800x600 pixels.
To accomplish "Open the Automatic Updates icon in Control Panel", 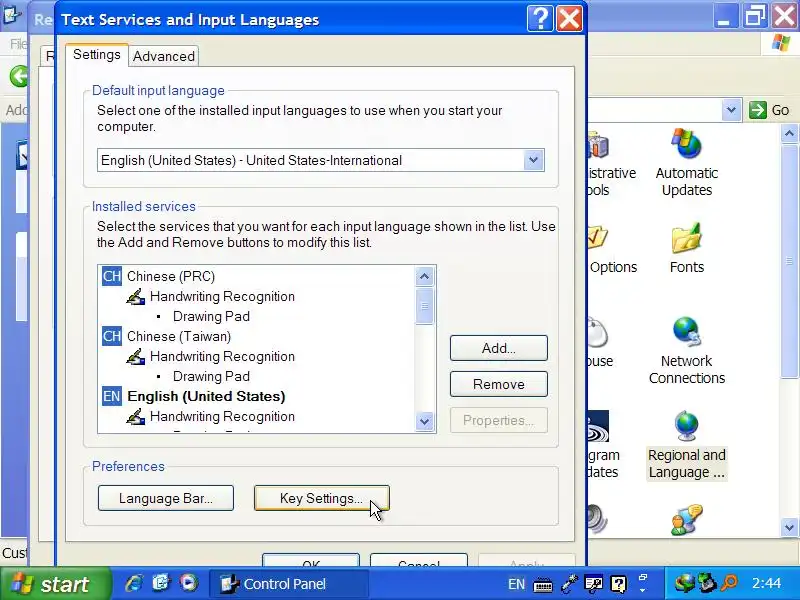I will coord(687,143).
